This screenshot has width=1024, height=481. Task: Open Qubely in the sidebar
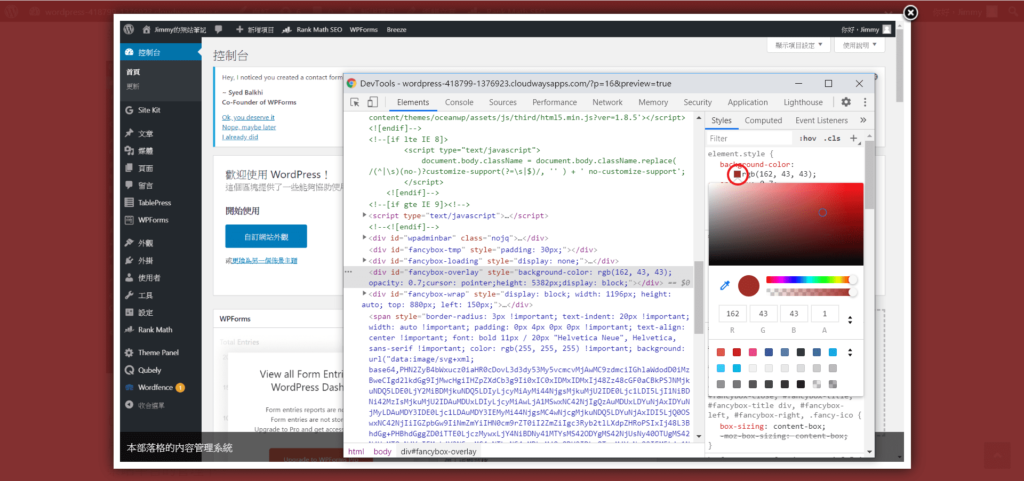(150, 370)
